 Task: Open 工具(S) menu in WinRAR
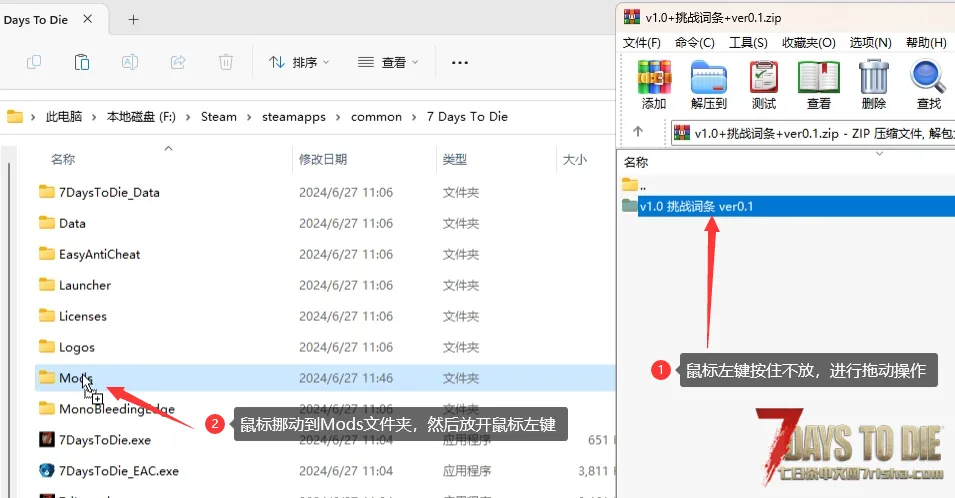pyautogui.click(x=748, y=43)
